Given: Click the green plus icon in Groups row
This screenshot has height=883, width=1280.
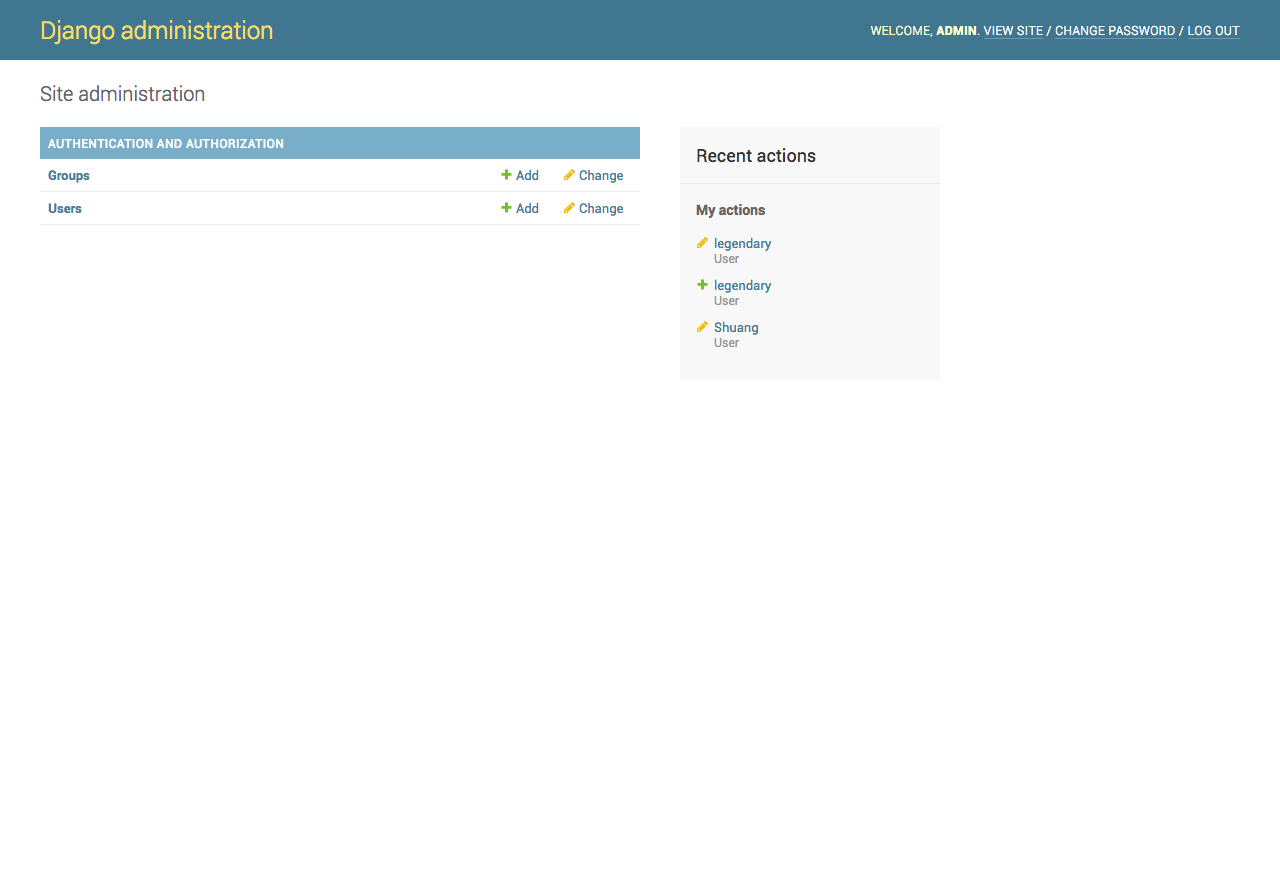Looking at the screenshot, I should pos(506,175).
